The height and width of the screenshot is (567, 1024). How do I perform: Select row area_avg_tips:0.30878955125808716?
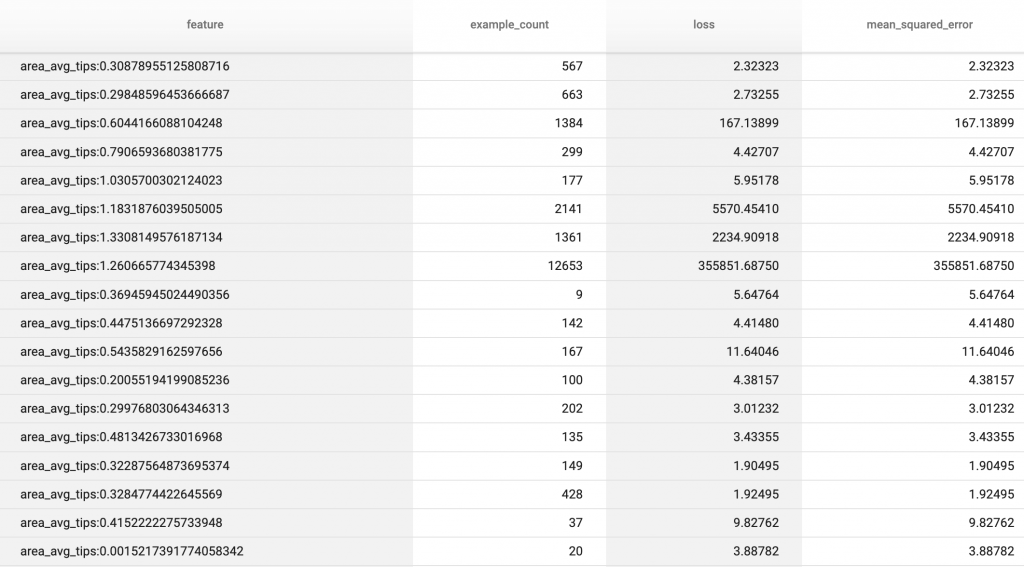512,66
